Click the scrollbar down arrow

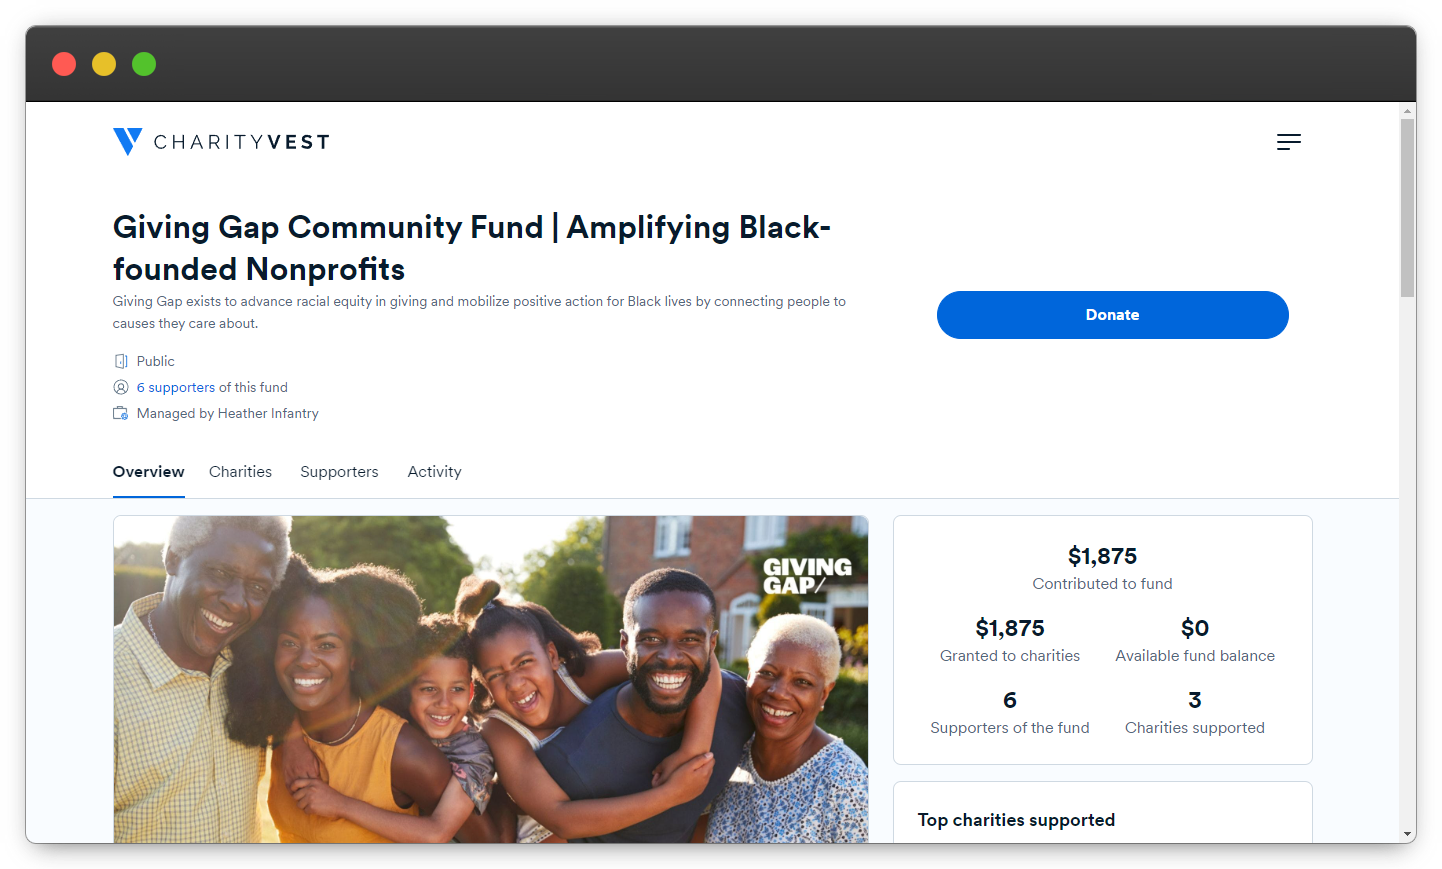click(x=1407, y=834)
